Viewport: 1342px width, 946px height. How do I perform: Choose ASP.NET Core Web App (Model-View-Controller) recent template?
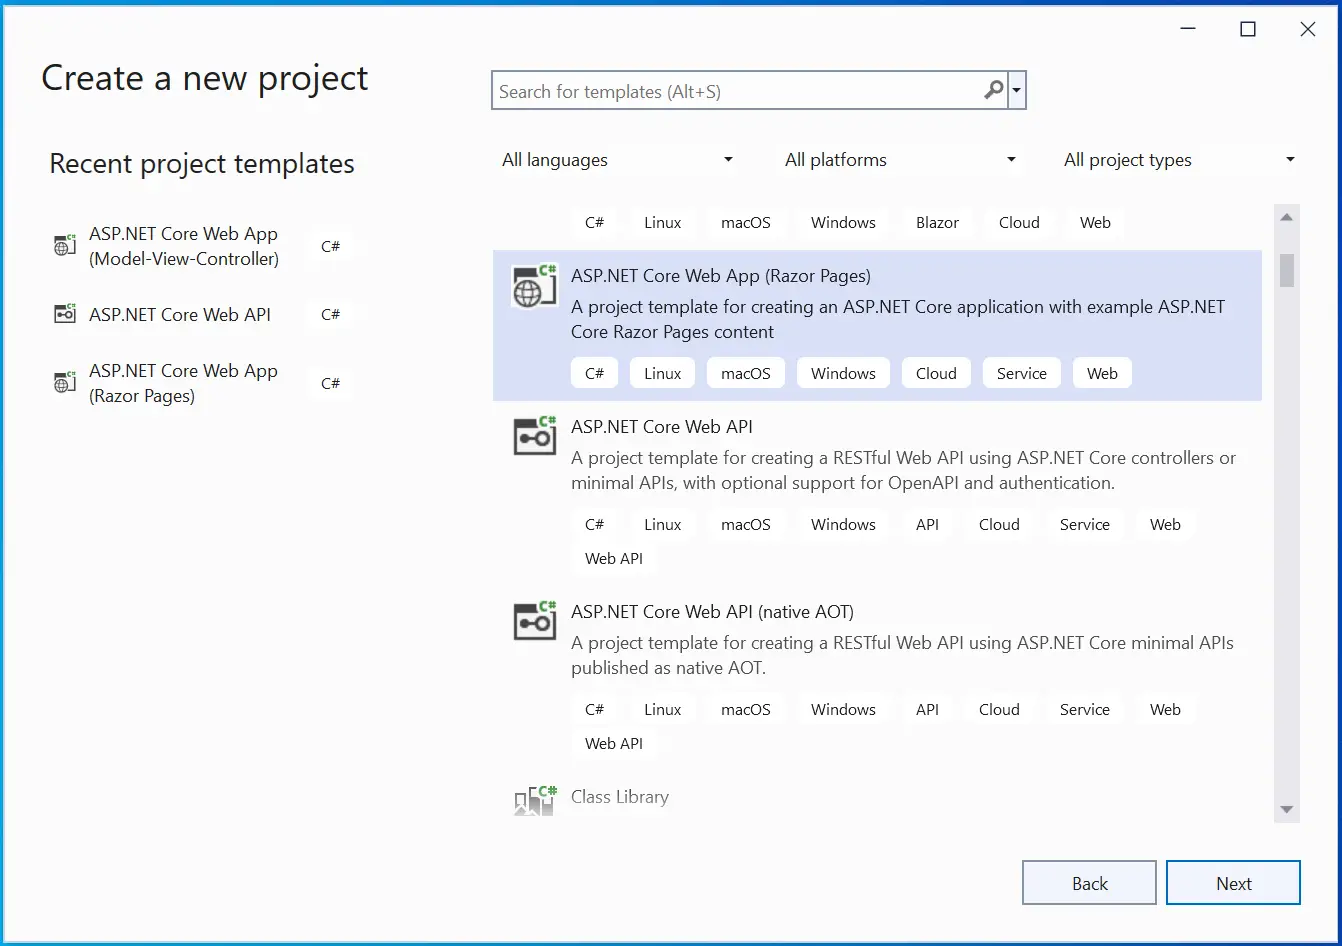coord(184,246)
